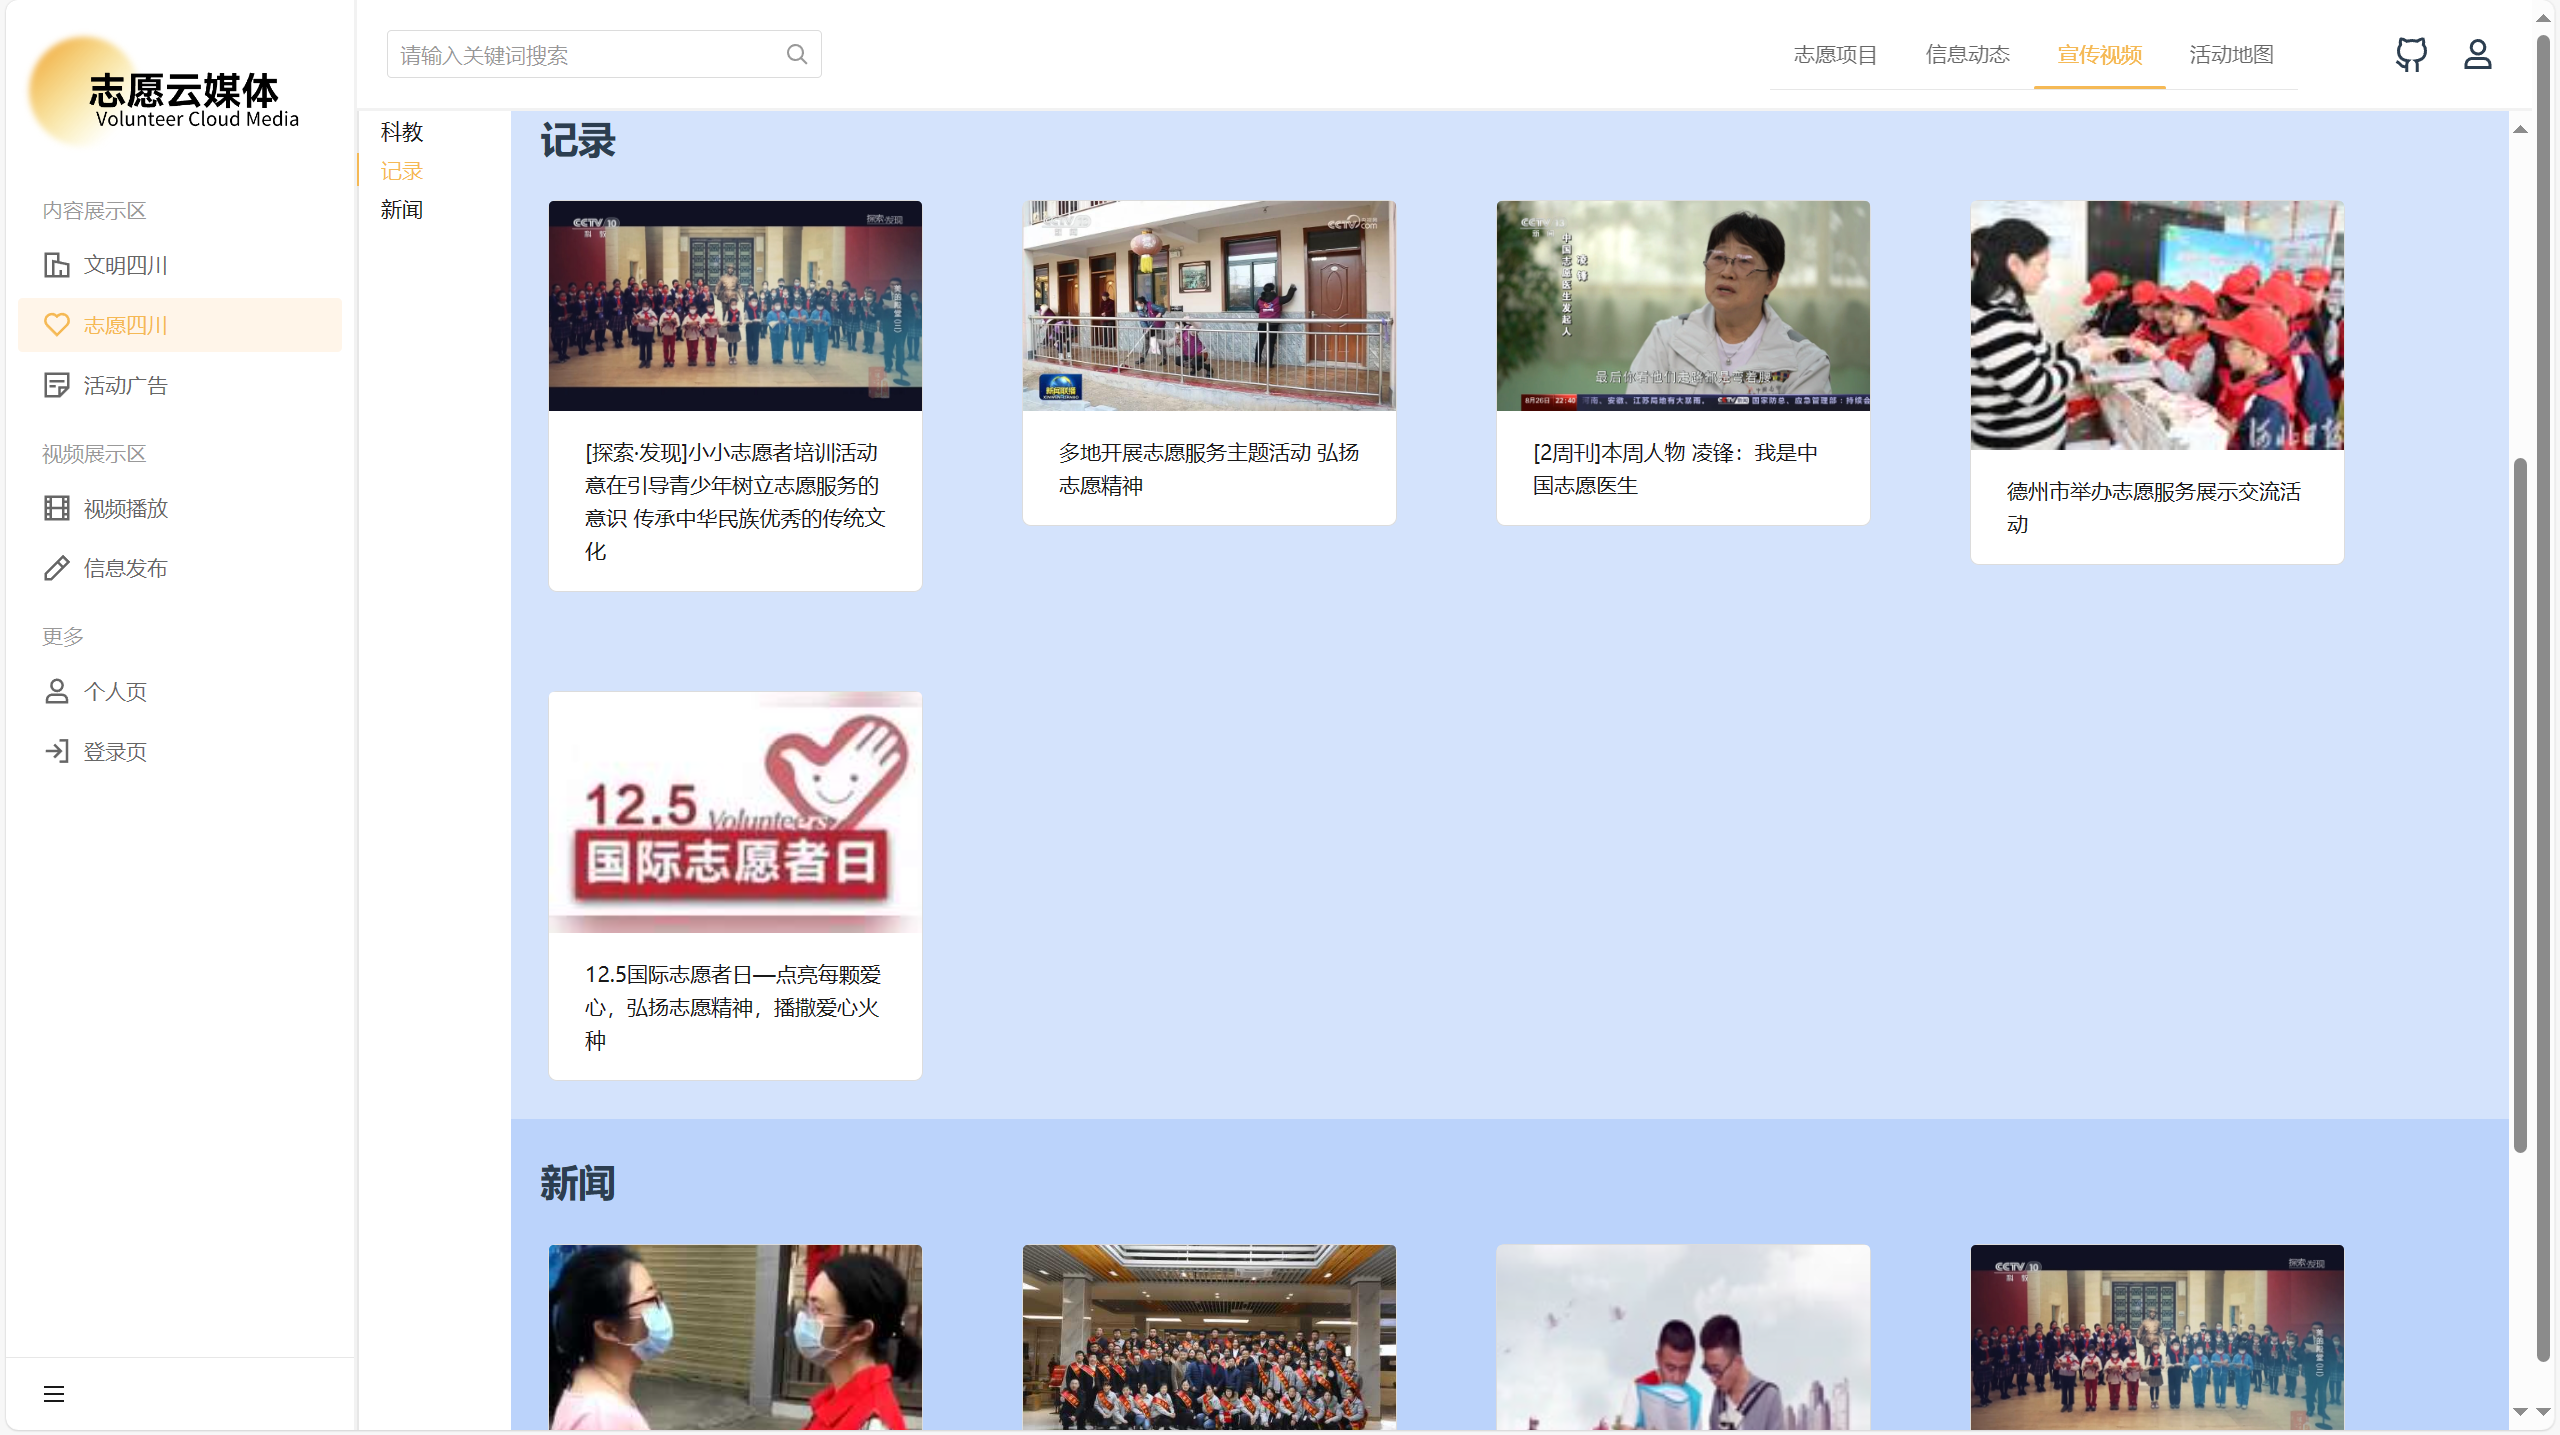2560x1435 pixels.
Task: Jump to the 新闻 section anchor
Action: (x=402, y=210)
